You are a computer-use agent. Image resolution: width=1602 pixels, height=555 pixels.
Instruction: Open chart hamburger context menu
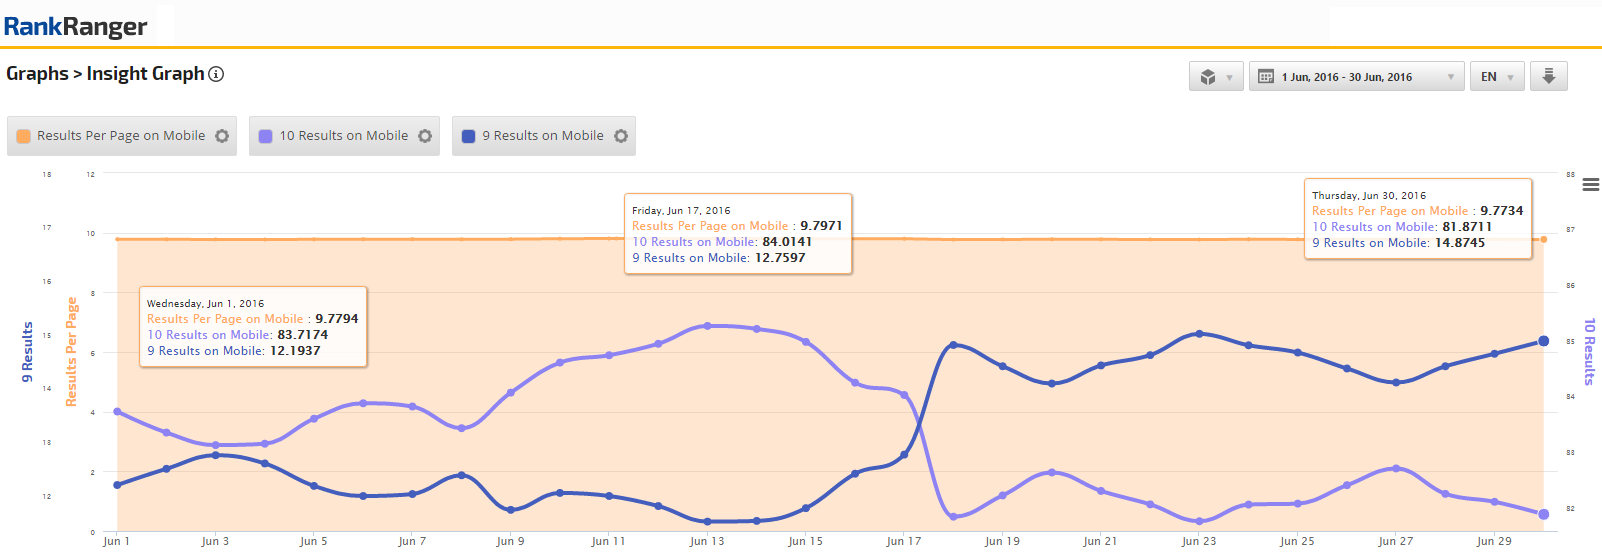[x=1591, y=184]
